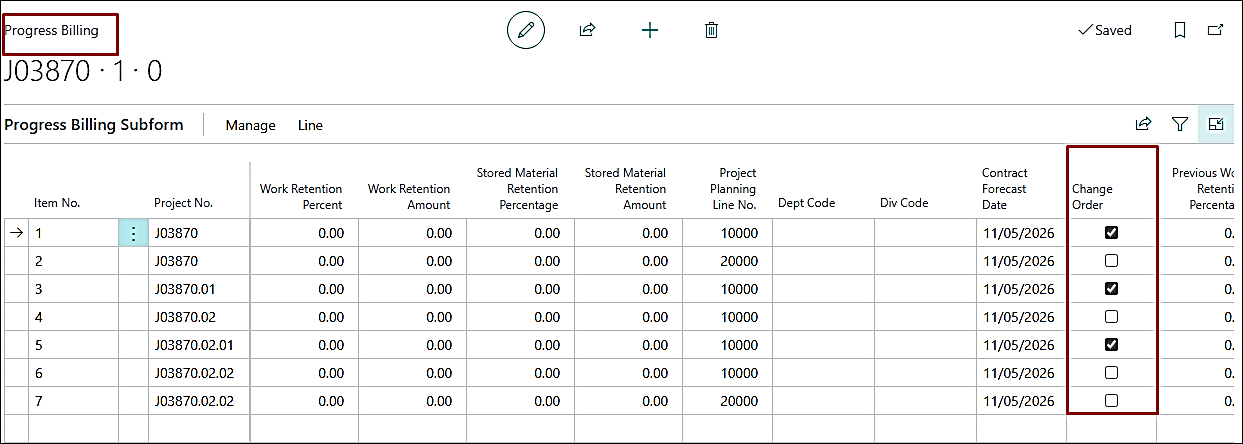Uncheck Change Order for J03870.02.01 row
Image resolution: width=1243 pixels, height=444 pixels.
click(1111, 345)
